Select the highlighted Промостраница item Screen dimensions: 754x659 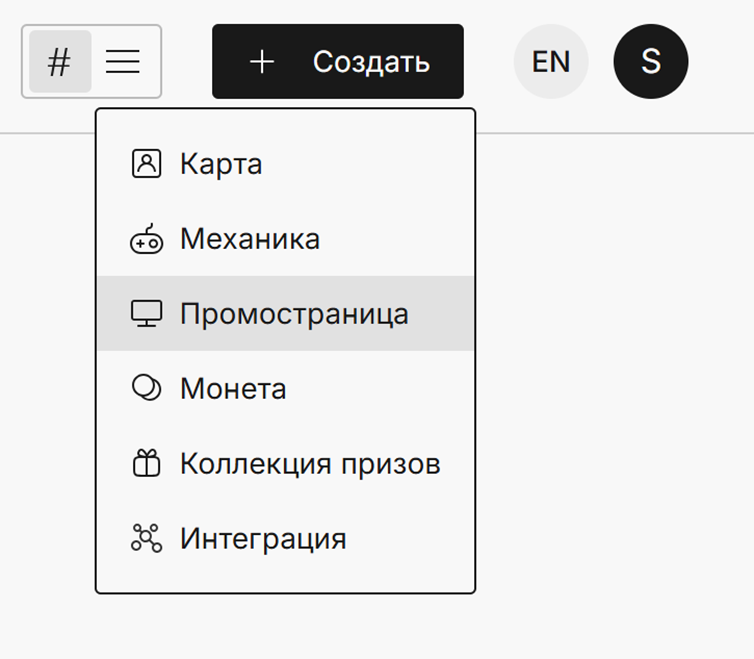pyautogui.click(x=294, y=314)
